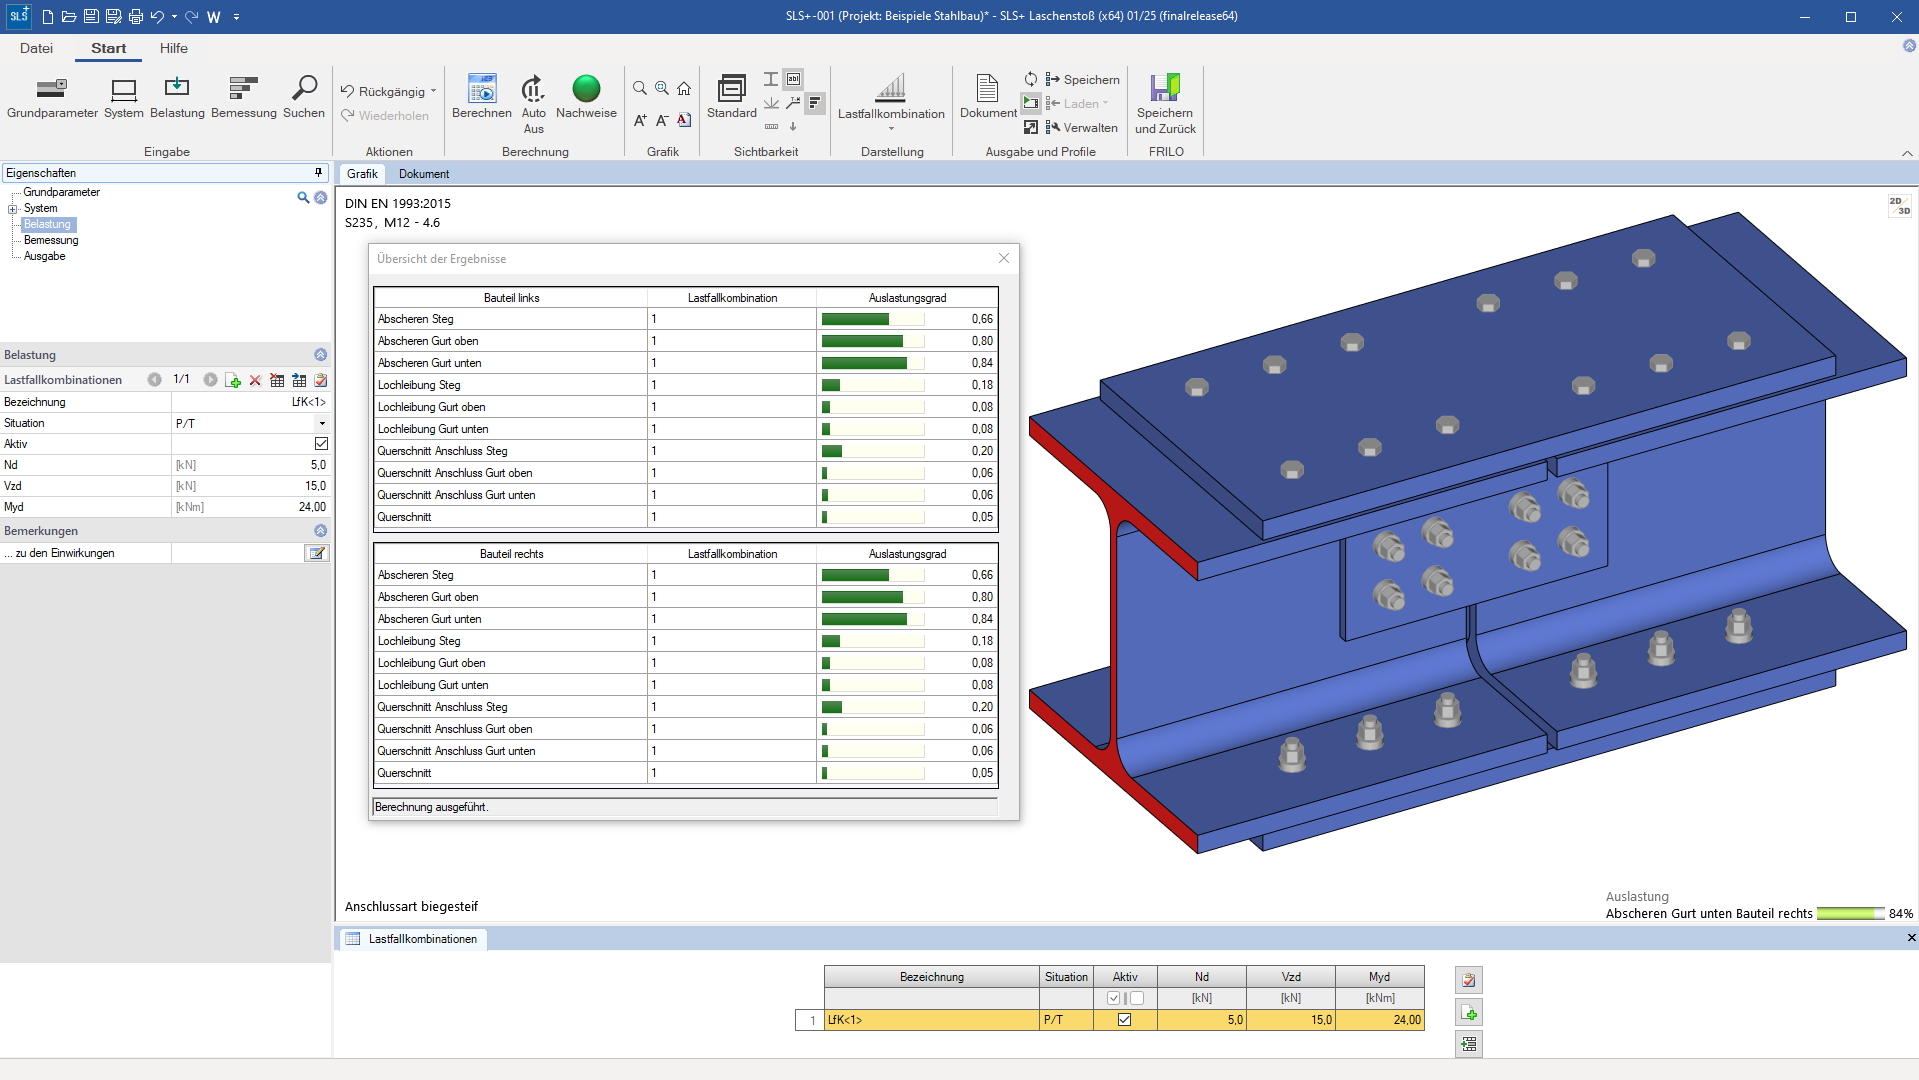Toggle the I-beam dimension visibility icon

771,79
